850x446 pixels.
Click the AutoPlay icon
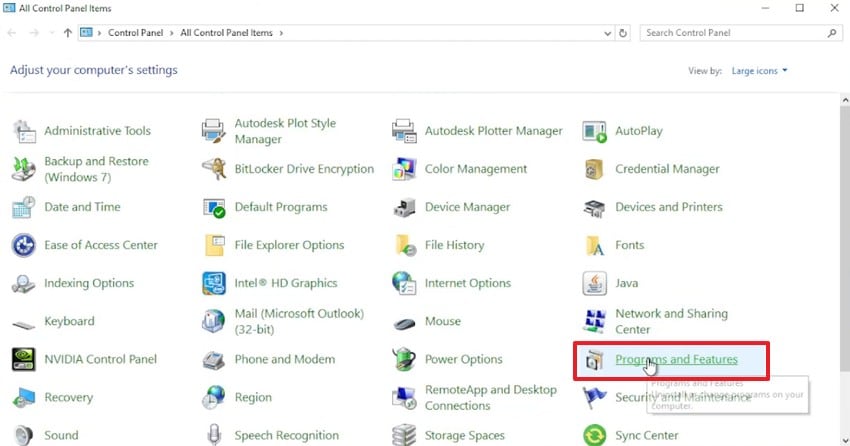[594, 131]
